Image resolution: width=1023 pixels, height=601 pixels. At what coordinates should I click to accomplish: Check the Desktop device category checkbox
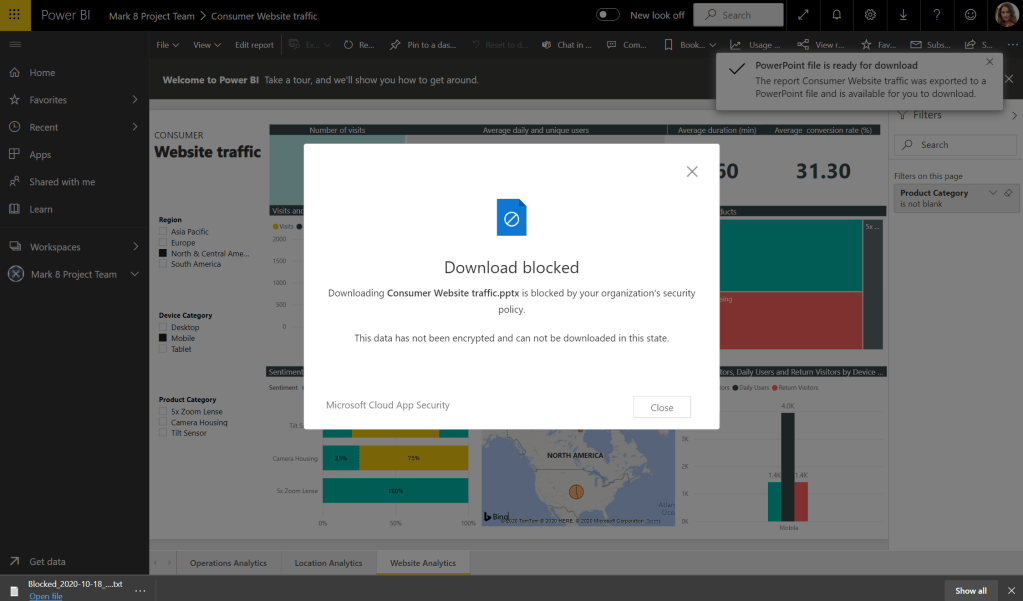coord(164,327)
